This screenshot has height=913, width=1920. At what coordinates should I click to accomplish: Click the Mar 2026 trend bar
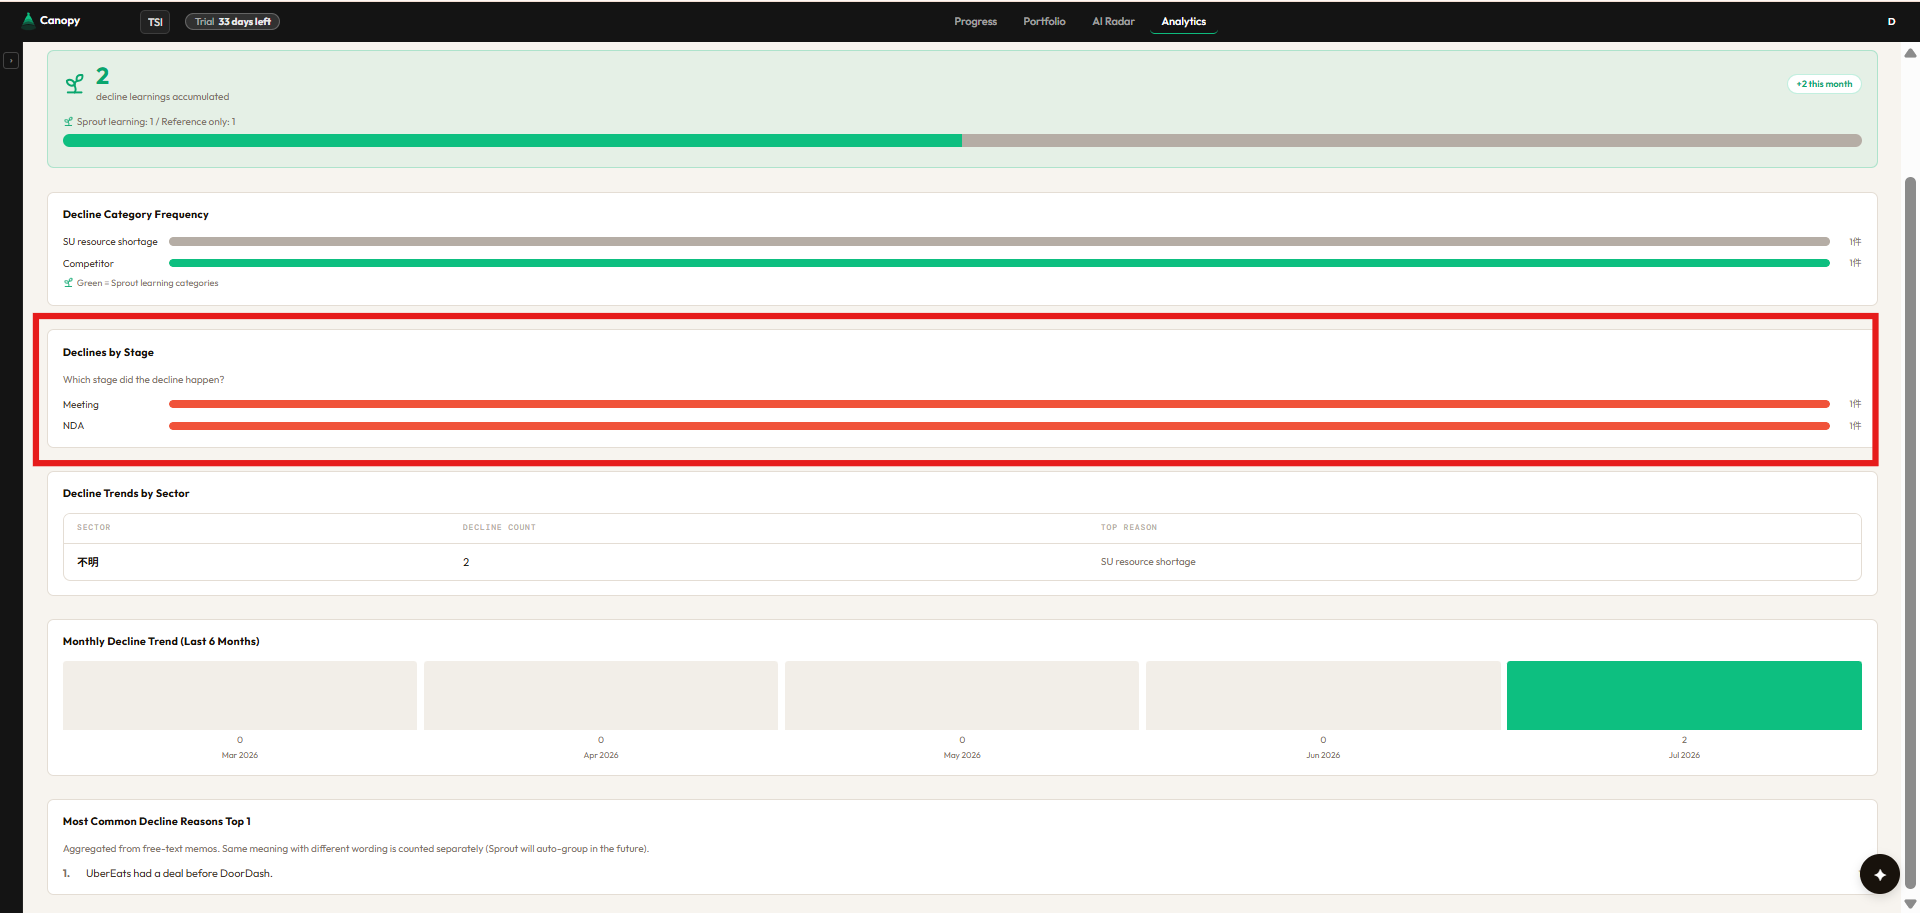(240, 695)
